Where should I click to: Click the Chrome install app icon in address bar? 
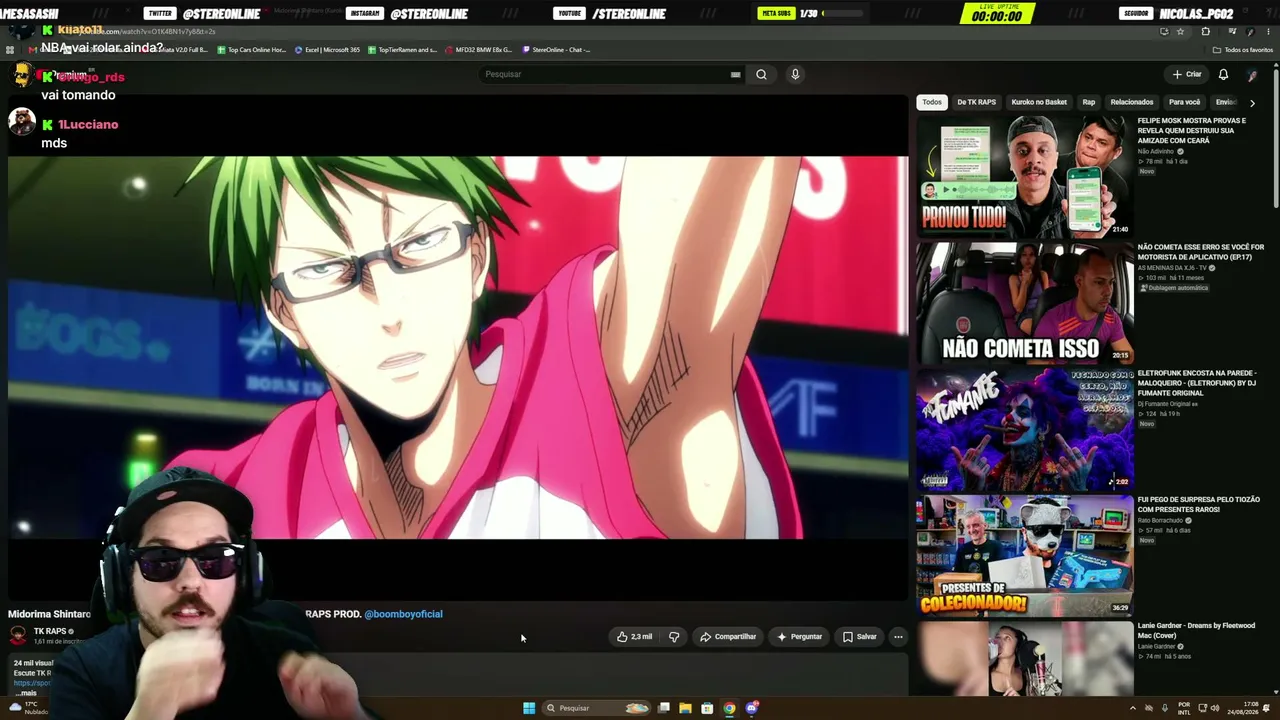click(x=1164, y=31)
